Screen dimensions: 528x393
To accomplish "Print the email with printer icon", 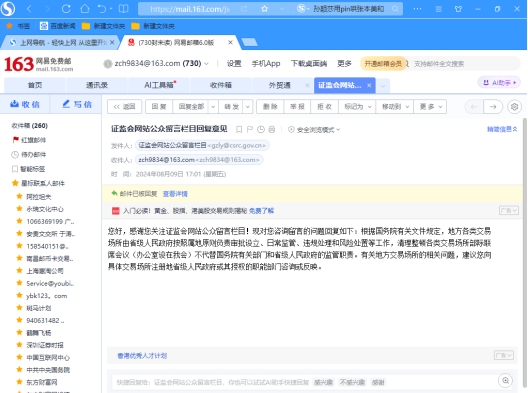I will click(x=272, y=130).
